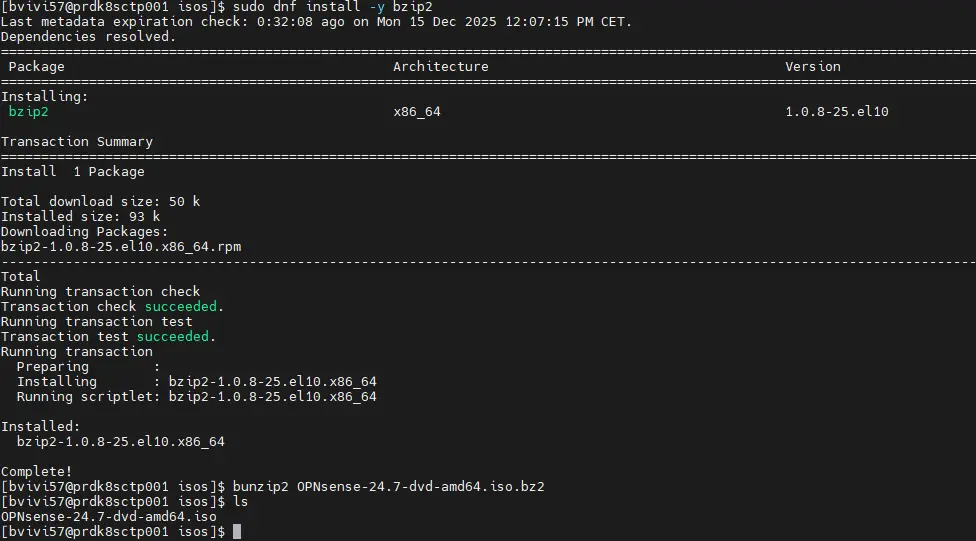
Task: Click the 'Running scriptlet' line
Action: click(x=196, y=397)
